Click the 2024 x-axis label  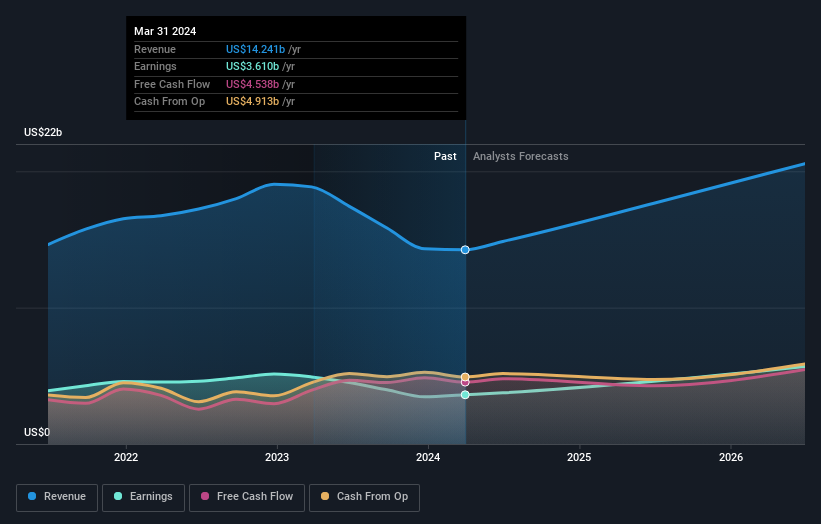coord(428,458)
